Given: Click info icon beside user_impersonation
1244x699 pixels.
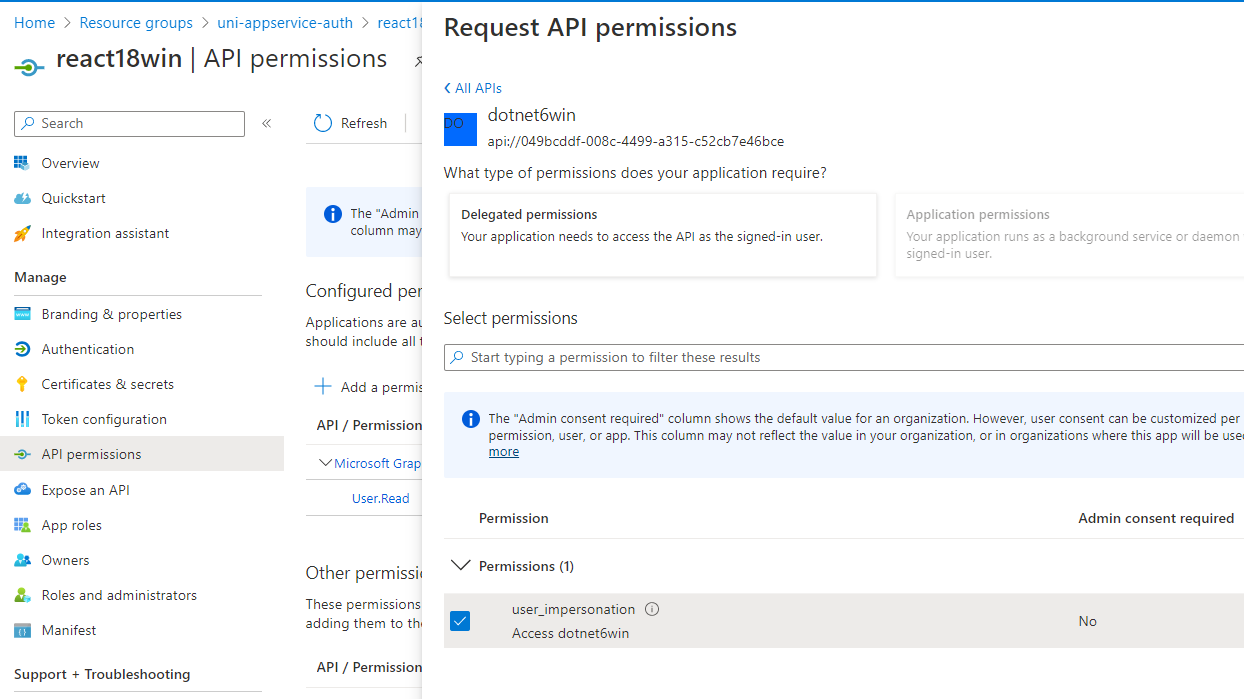Looking at the screenshot, I should click(652, 609).
